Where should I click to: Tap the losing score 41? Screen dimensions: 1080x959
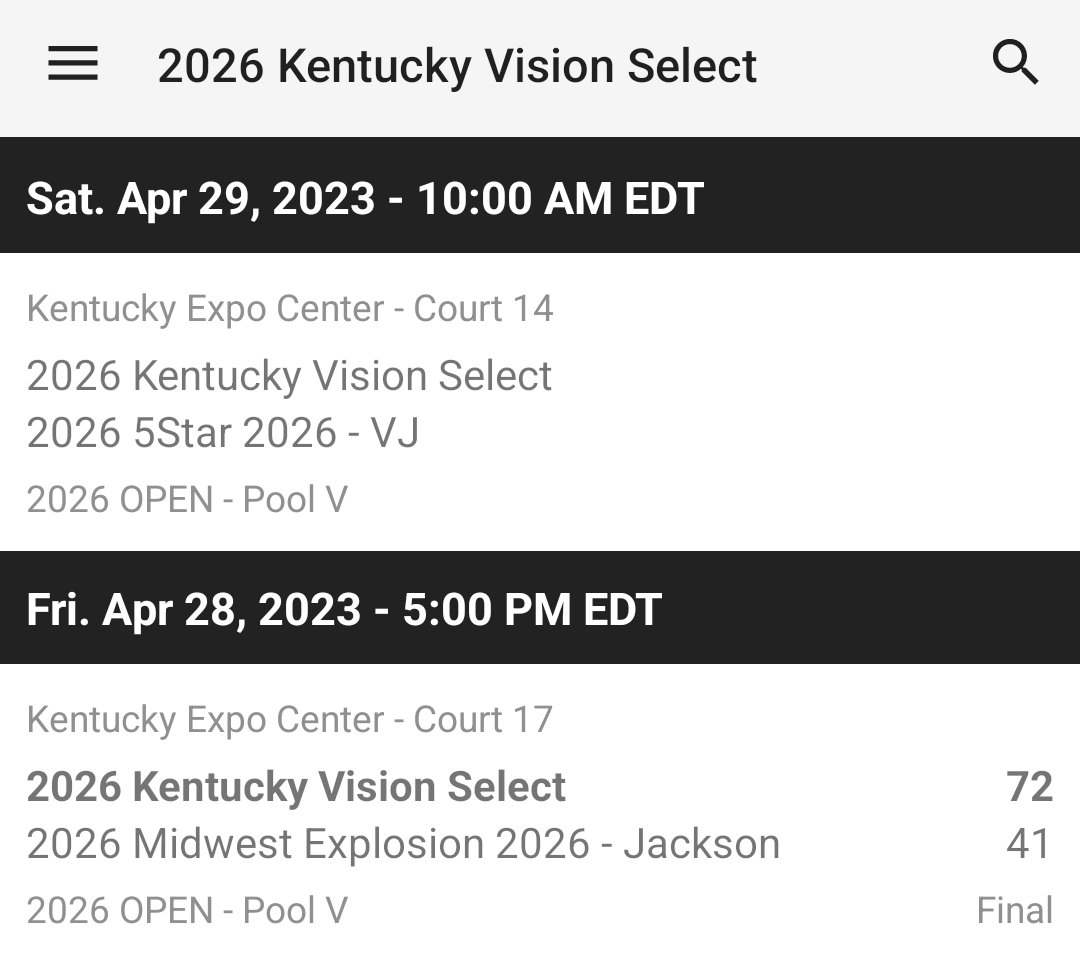1029,844
